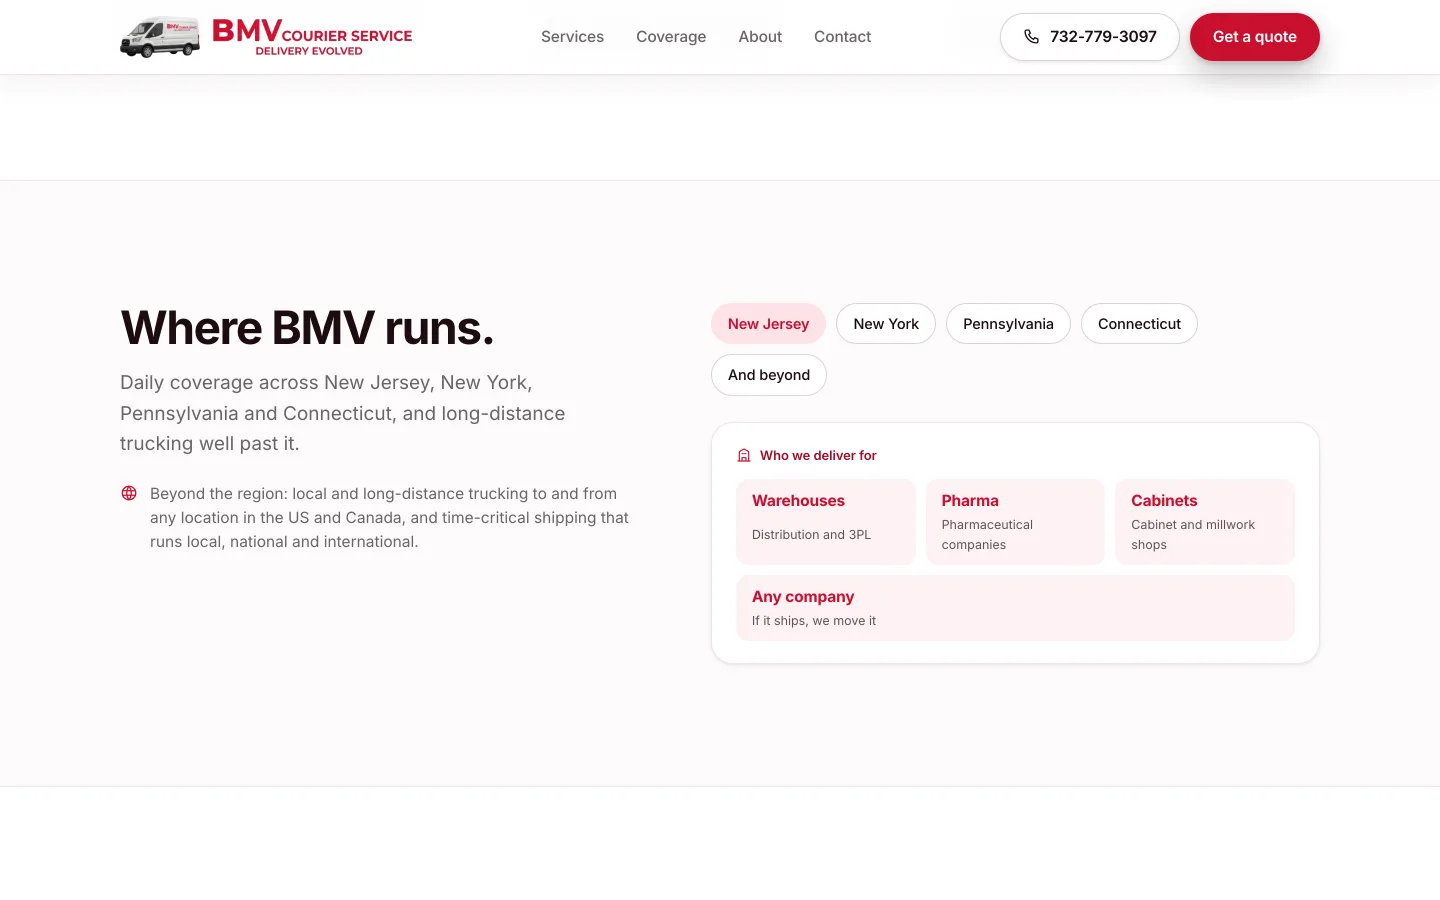Image resolution: width=1440 pixels, height=900 pixels.
Task: Open the Contact navigation link
Action: point(842,37)
